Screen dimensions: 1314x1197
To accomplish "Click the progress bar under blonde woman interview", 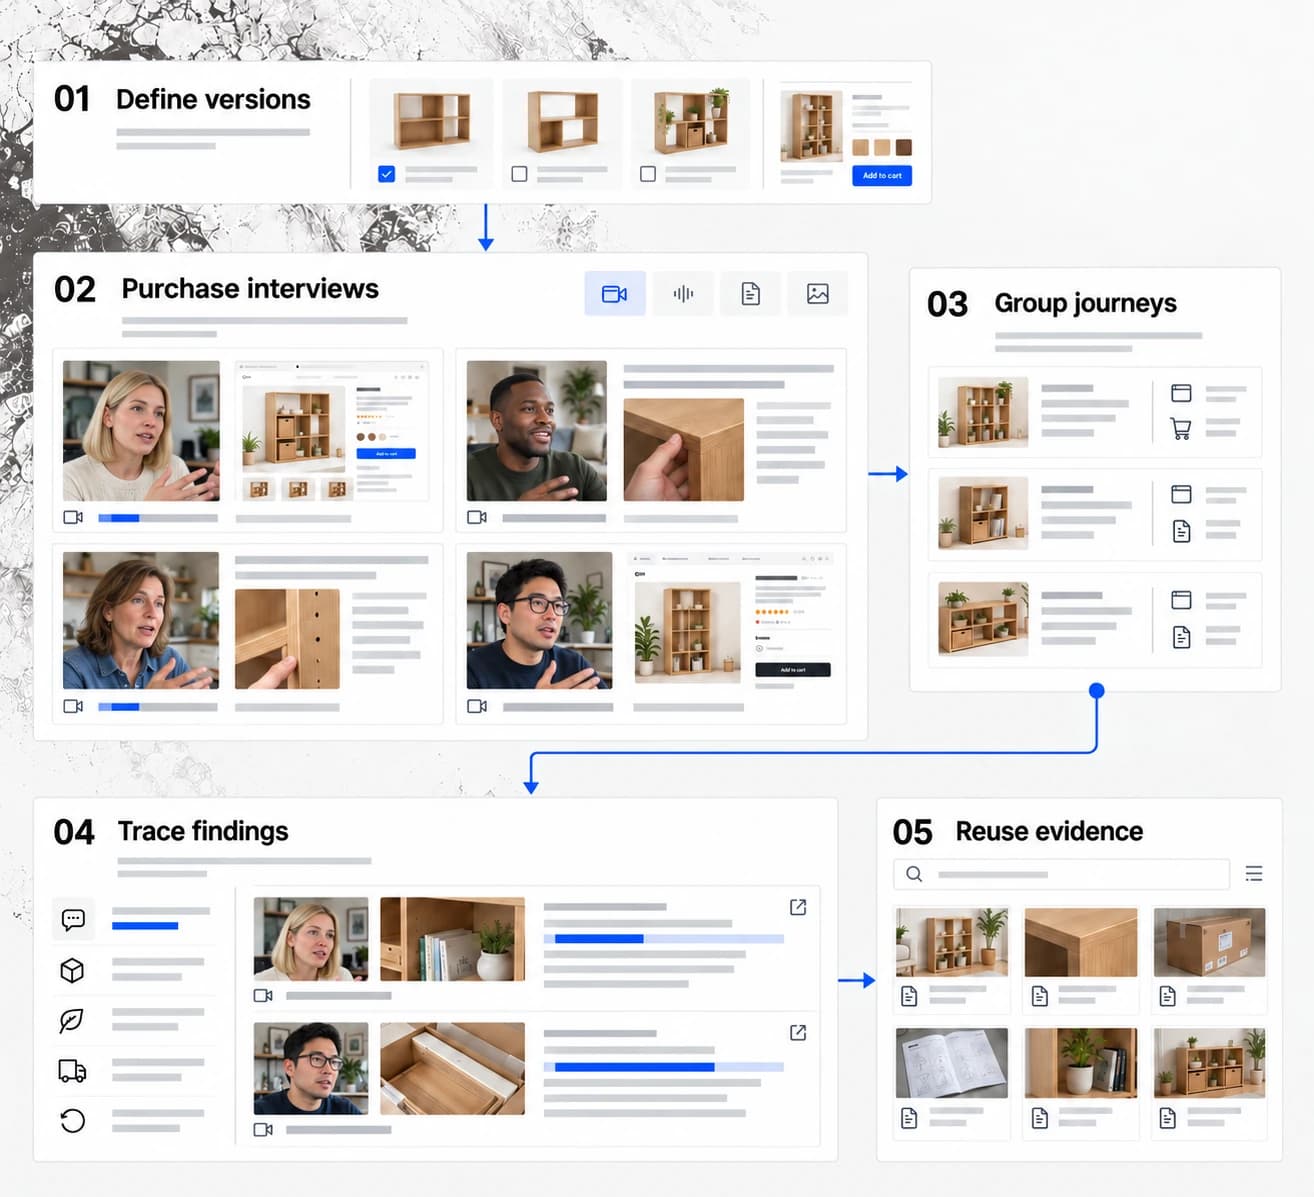I will (x=158, y=518).
